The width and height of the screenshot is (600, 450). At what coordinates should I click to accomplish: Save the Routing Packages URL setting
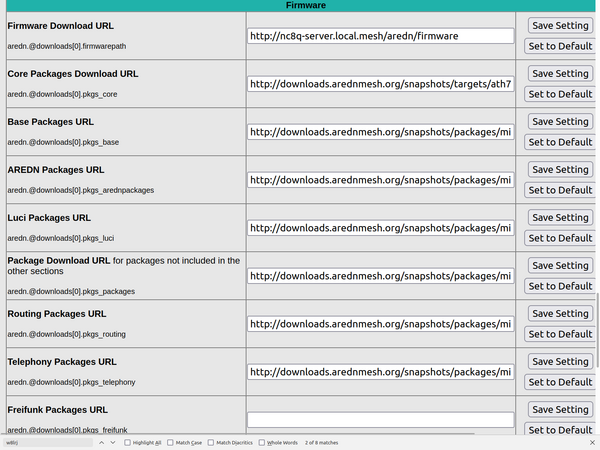[x=560, y=314]
